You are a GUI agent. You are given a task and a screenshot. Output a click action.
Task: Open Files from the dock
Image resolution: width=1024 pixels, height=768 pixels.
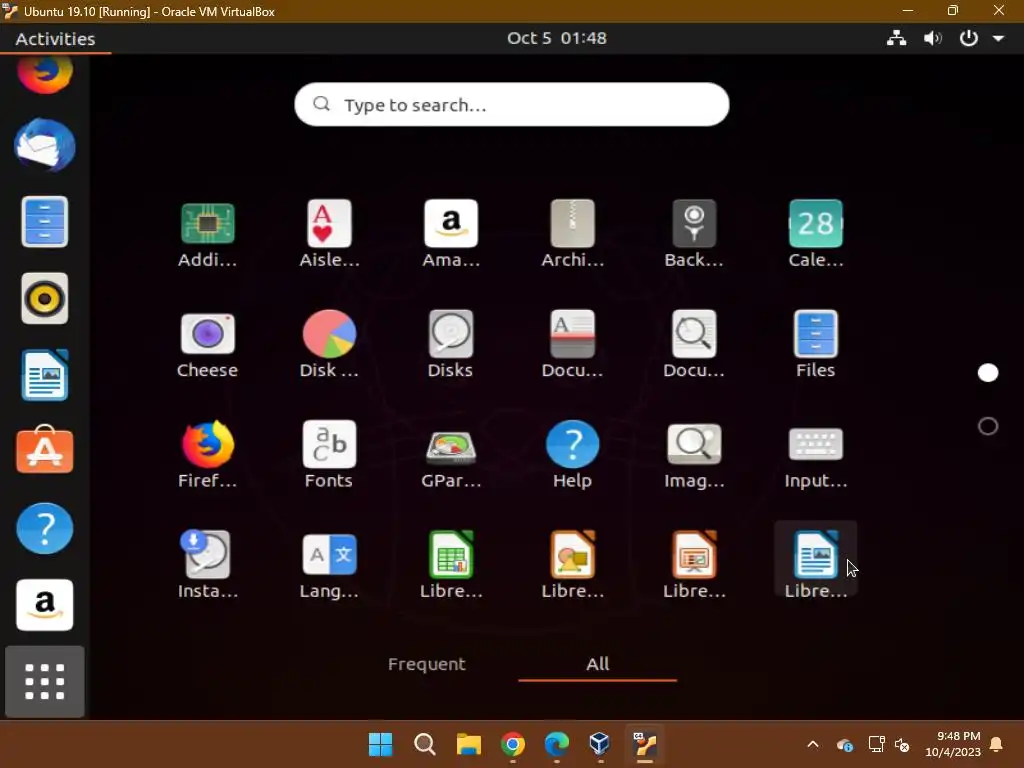point(44,221)
